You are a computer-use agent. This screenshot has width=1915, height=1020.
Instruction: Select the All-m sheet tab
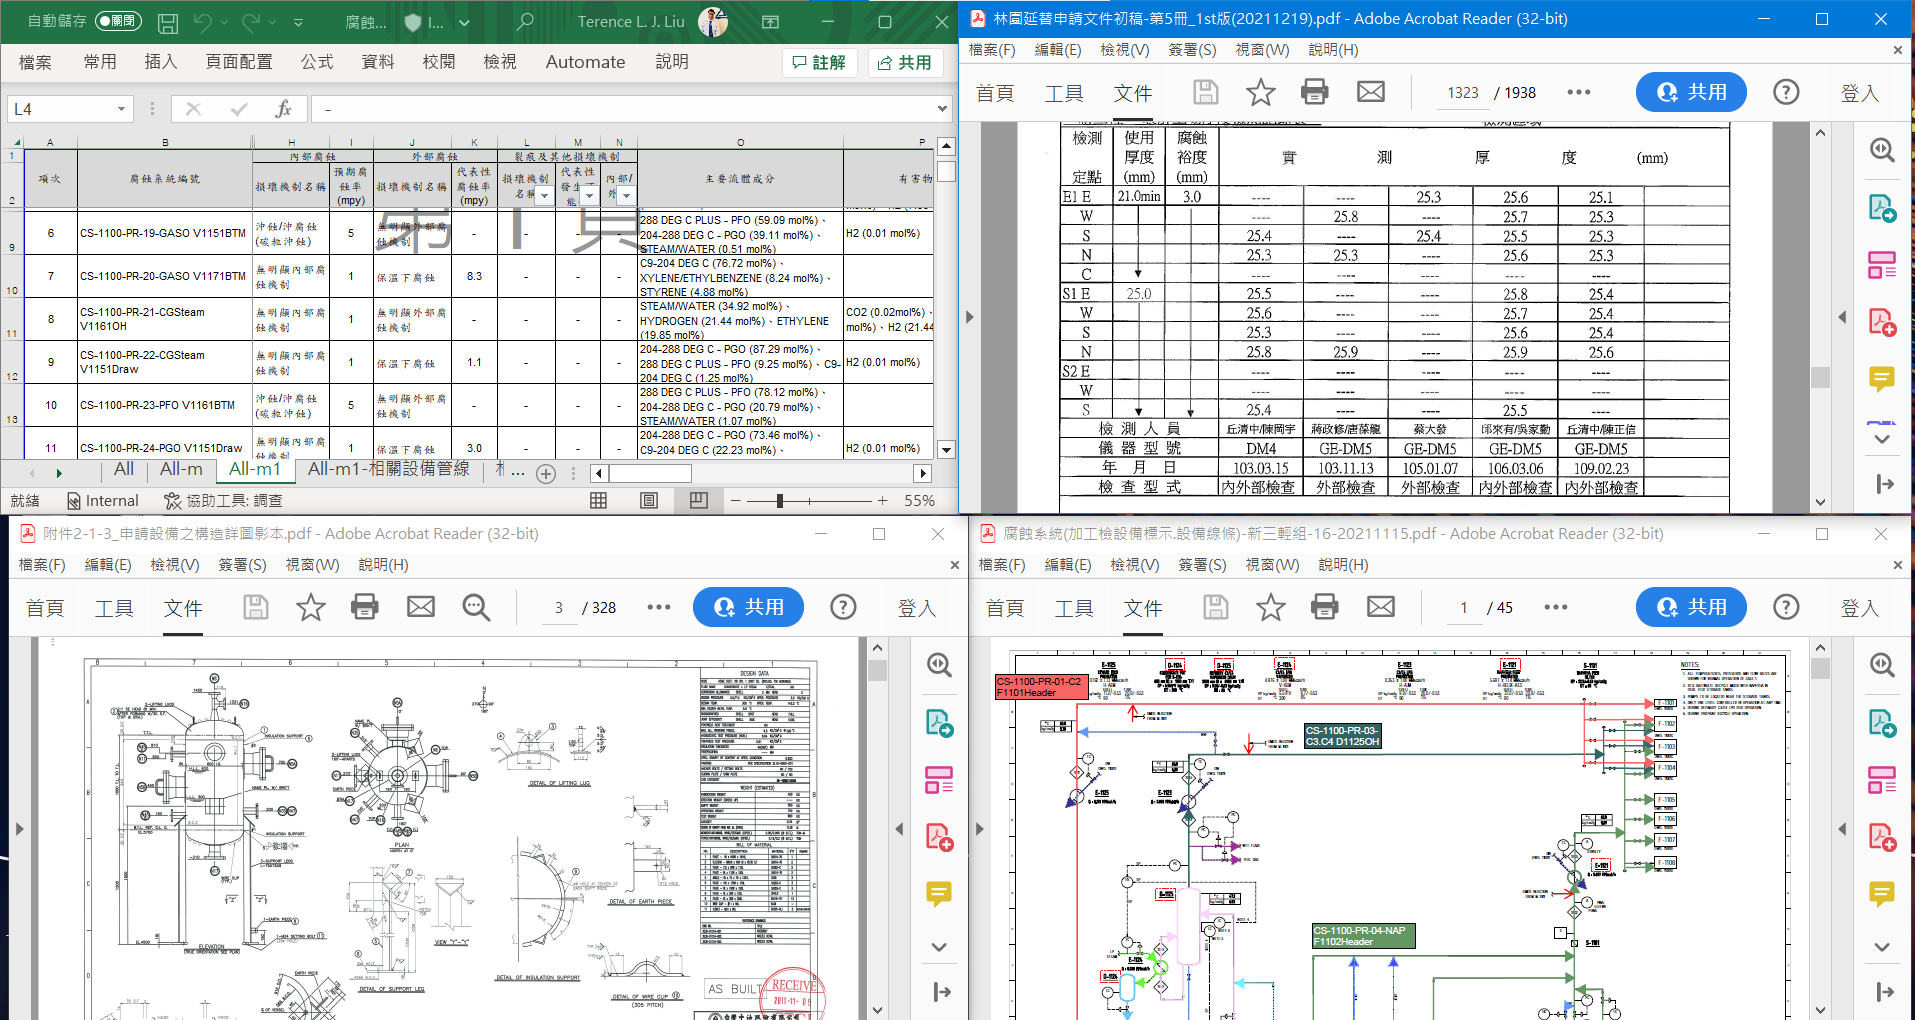[x=181, y=469]
